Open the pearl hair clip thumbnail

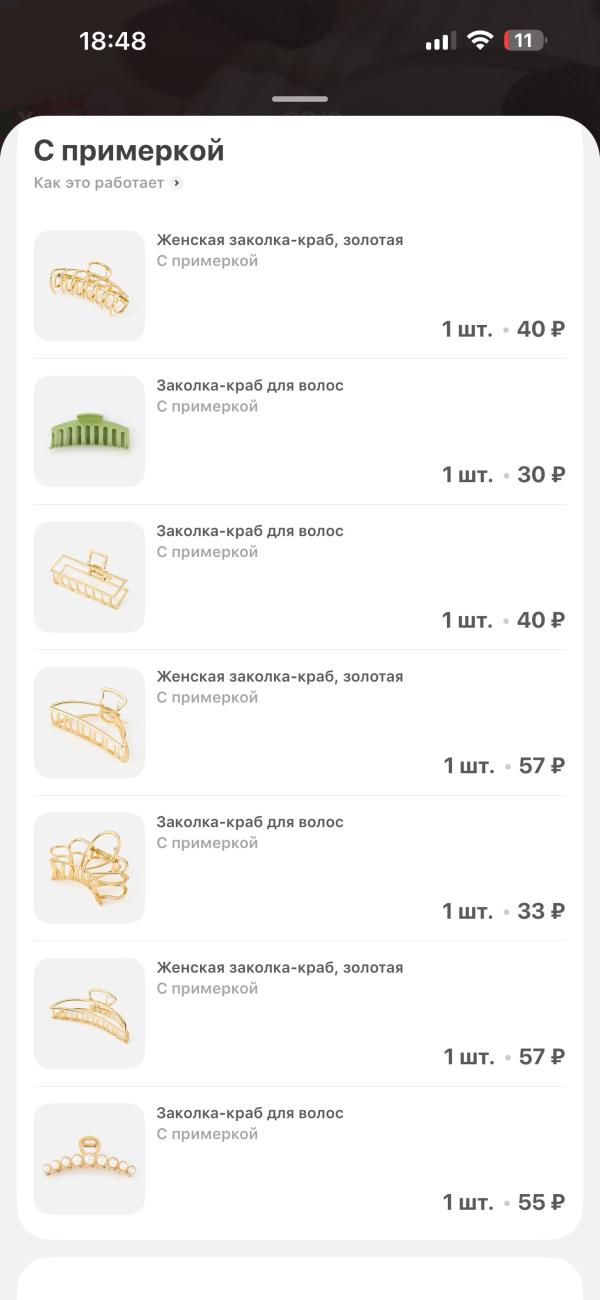pyautogui.click(x=89, y=1159)
